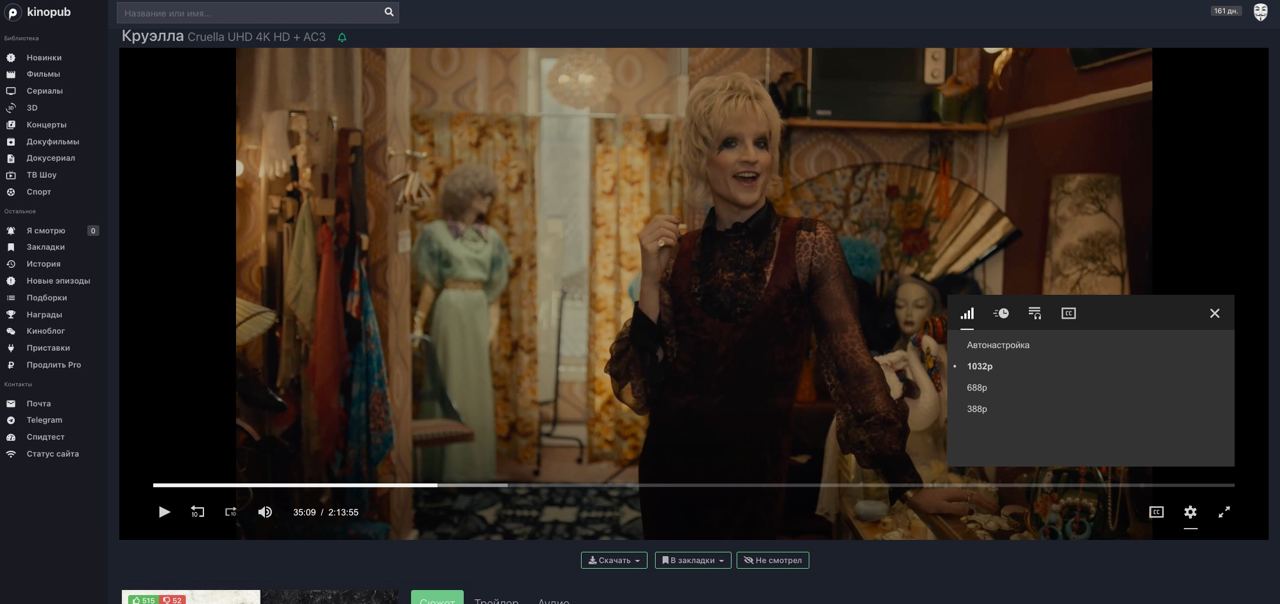Click the Спидтест gauge icon
The image size is (1280, 604).
tap(11, 437)
